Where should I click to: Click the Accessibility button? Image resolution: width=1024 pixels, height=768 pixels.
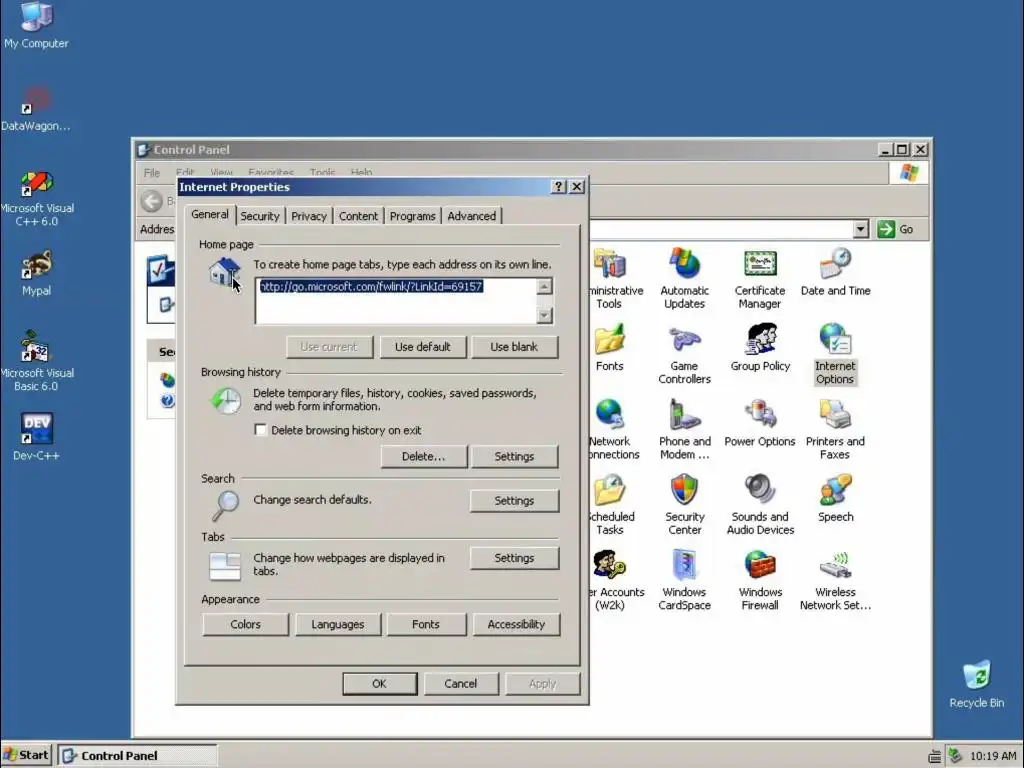[516, 624]
